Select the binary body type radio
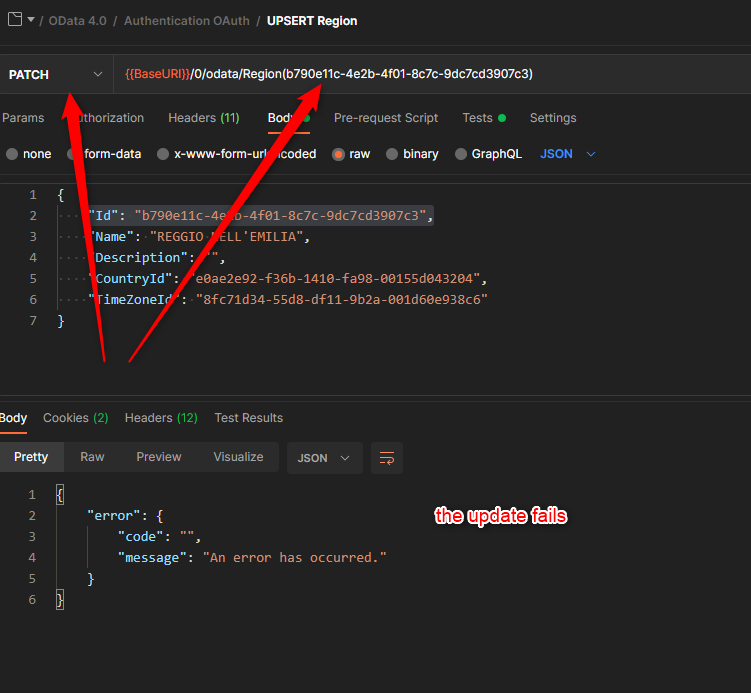The height and width of the screenshot is (693, 751). tap(392, 154)
